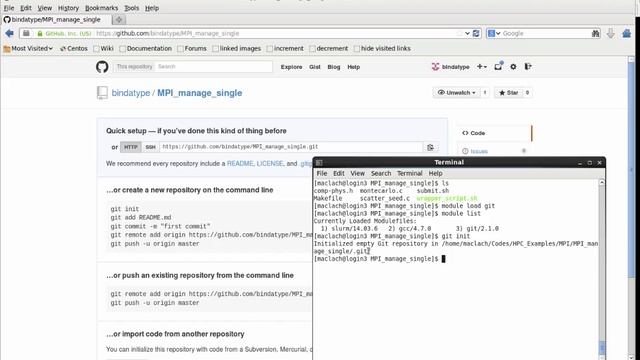Open the Terminal window's Search menu
640x360 pixels.
381,173
